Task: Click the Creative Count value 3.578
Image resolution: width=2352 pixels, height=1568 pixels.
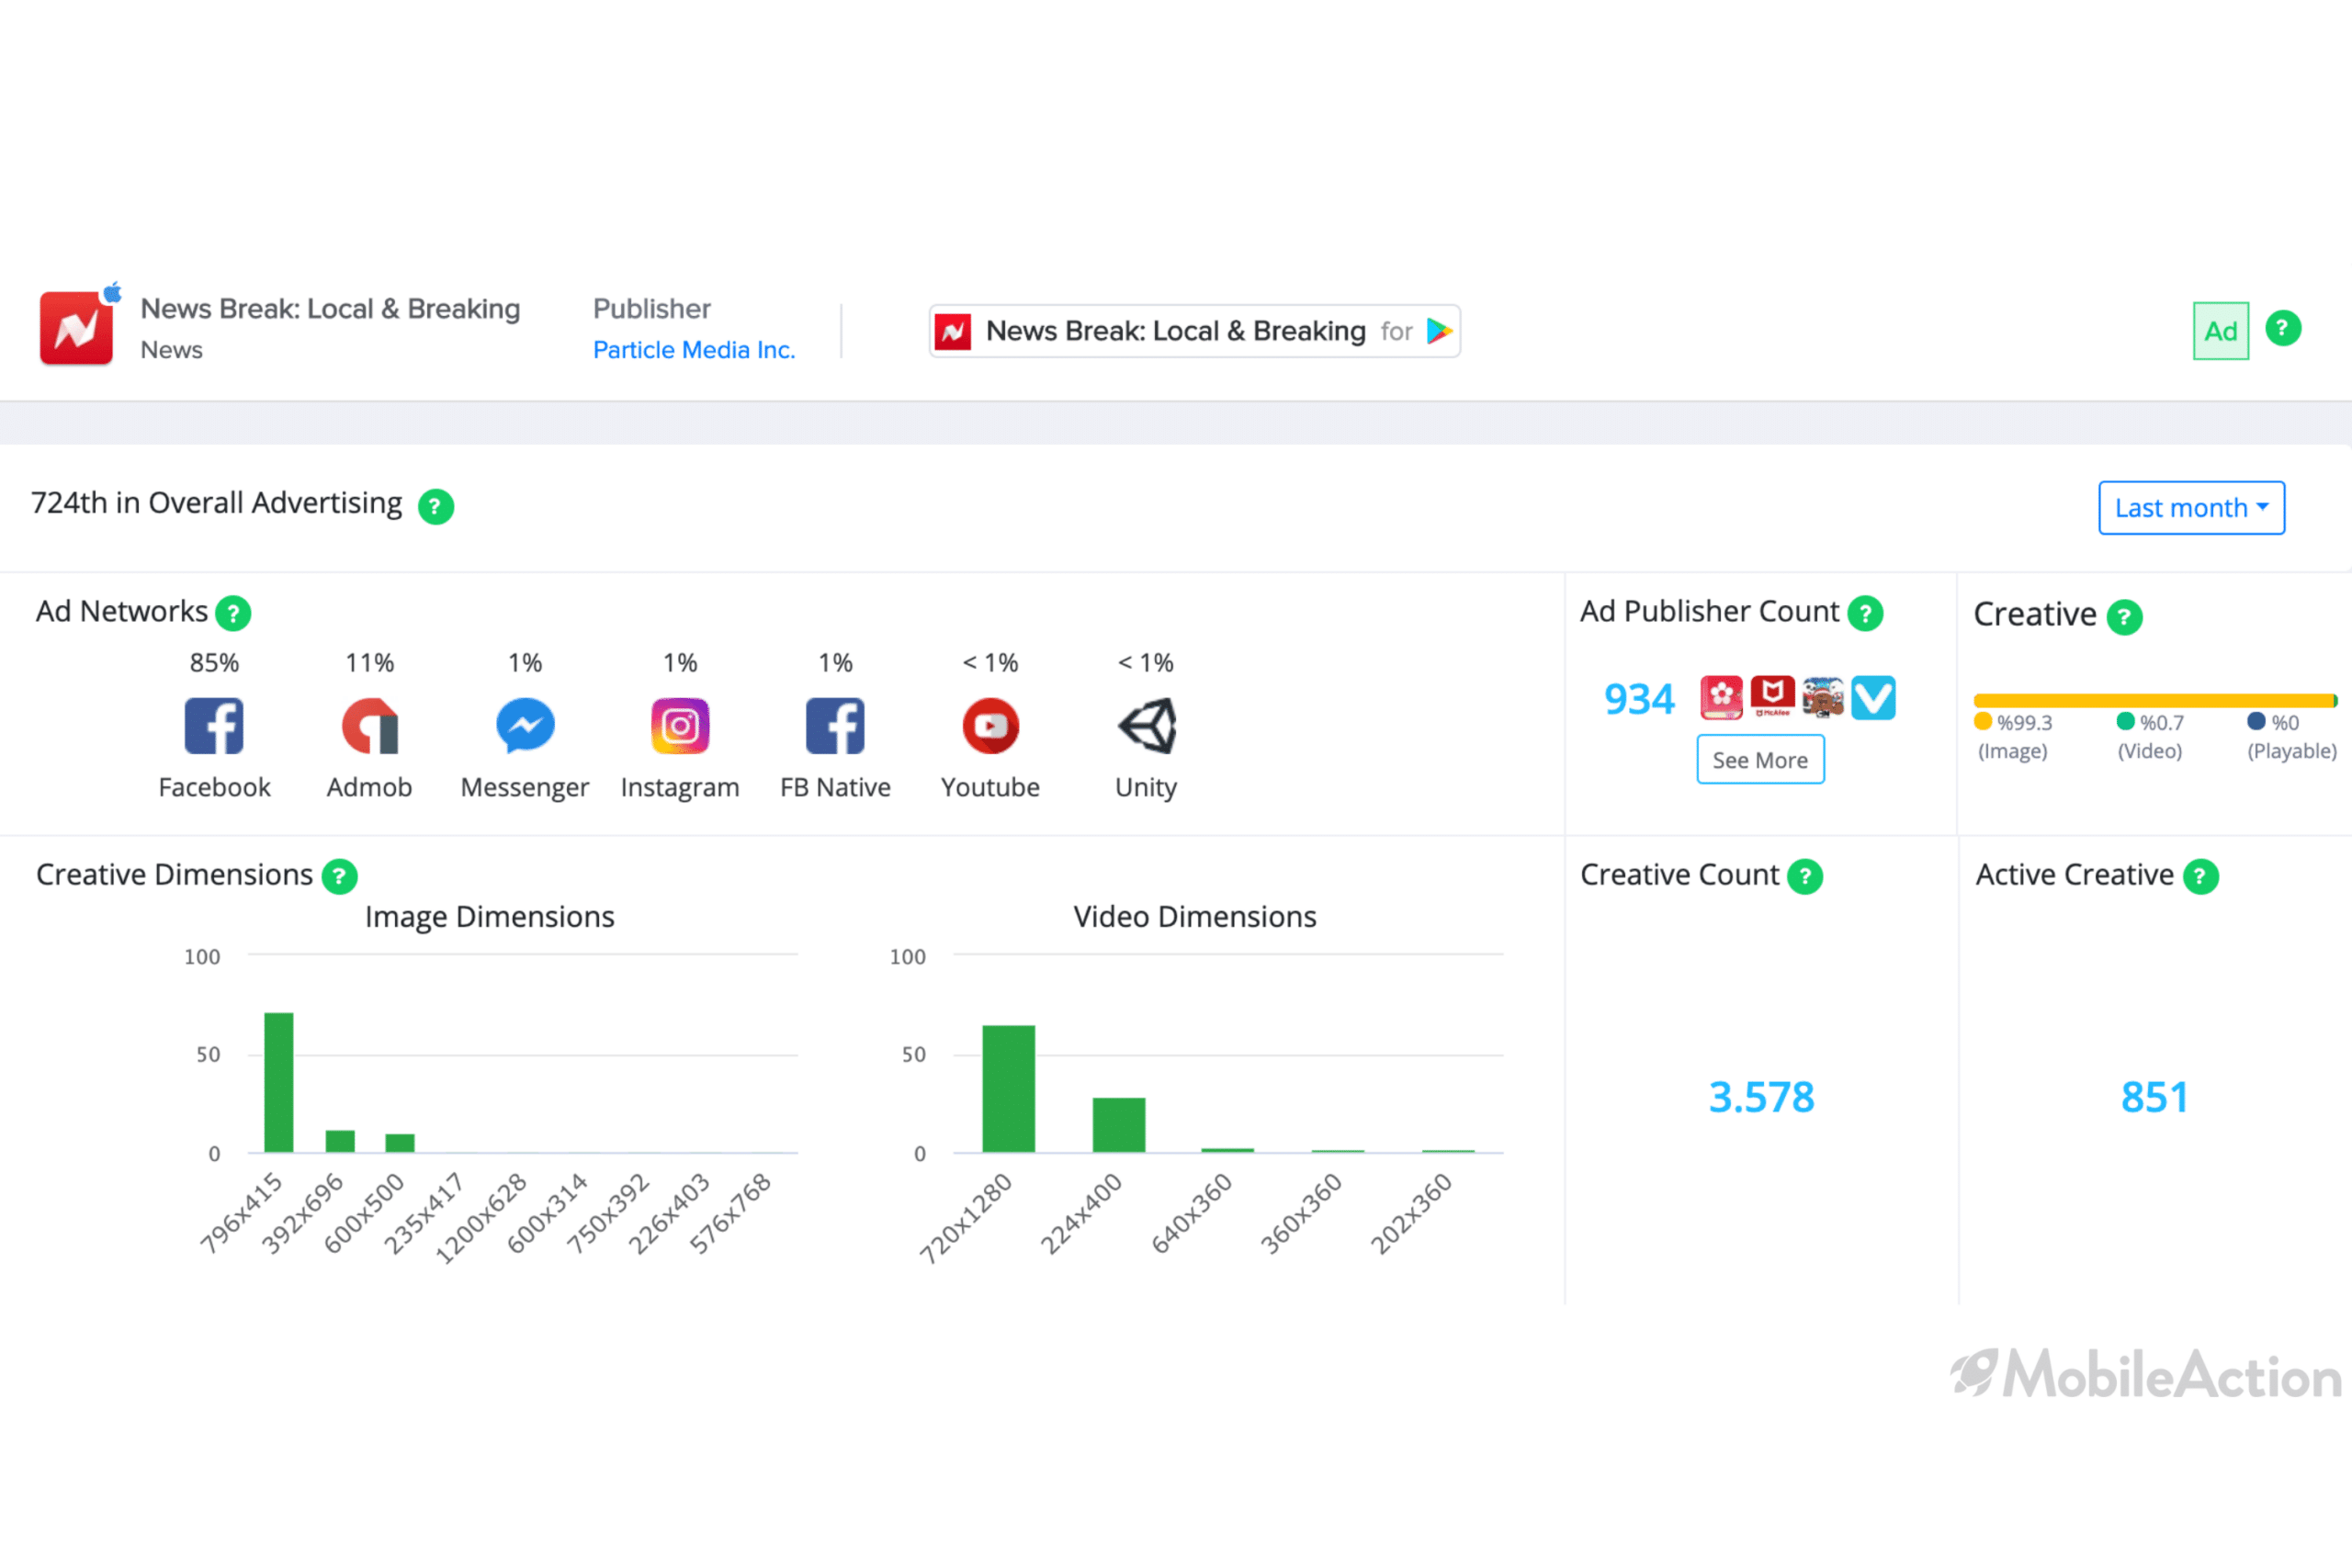Action: coord(1760,1098)
